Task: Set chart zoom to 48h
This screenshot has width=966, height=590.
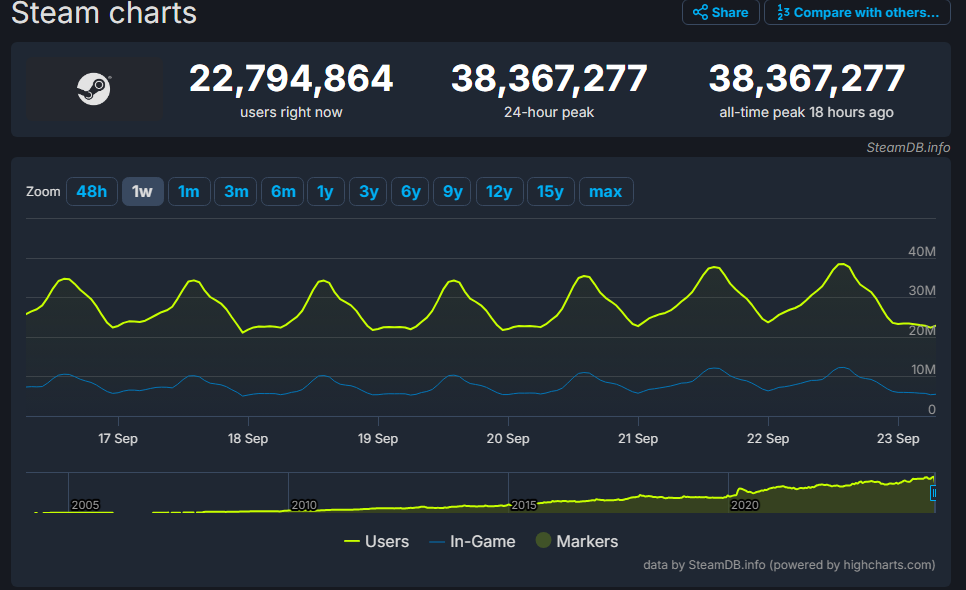Action: coord(92,192)
